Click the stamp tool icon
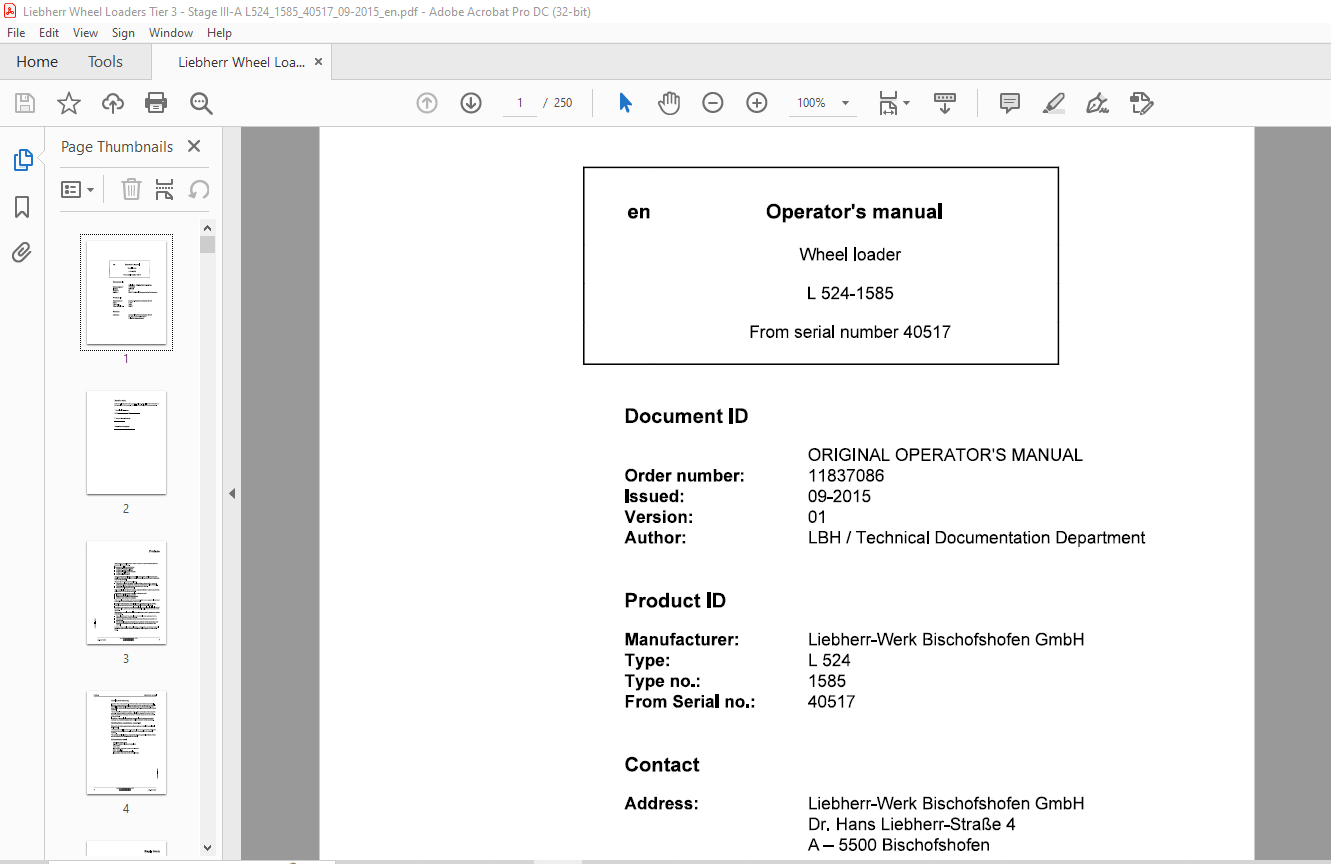The width and height of the screenshot is (1331, 864). 1141,103
